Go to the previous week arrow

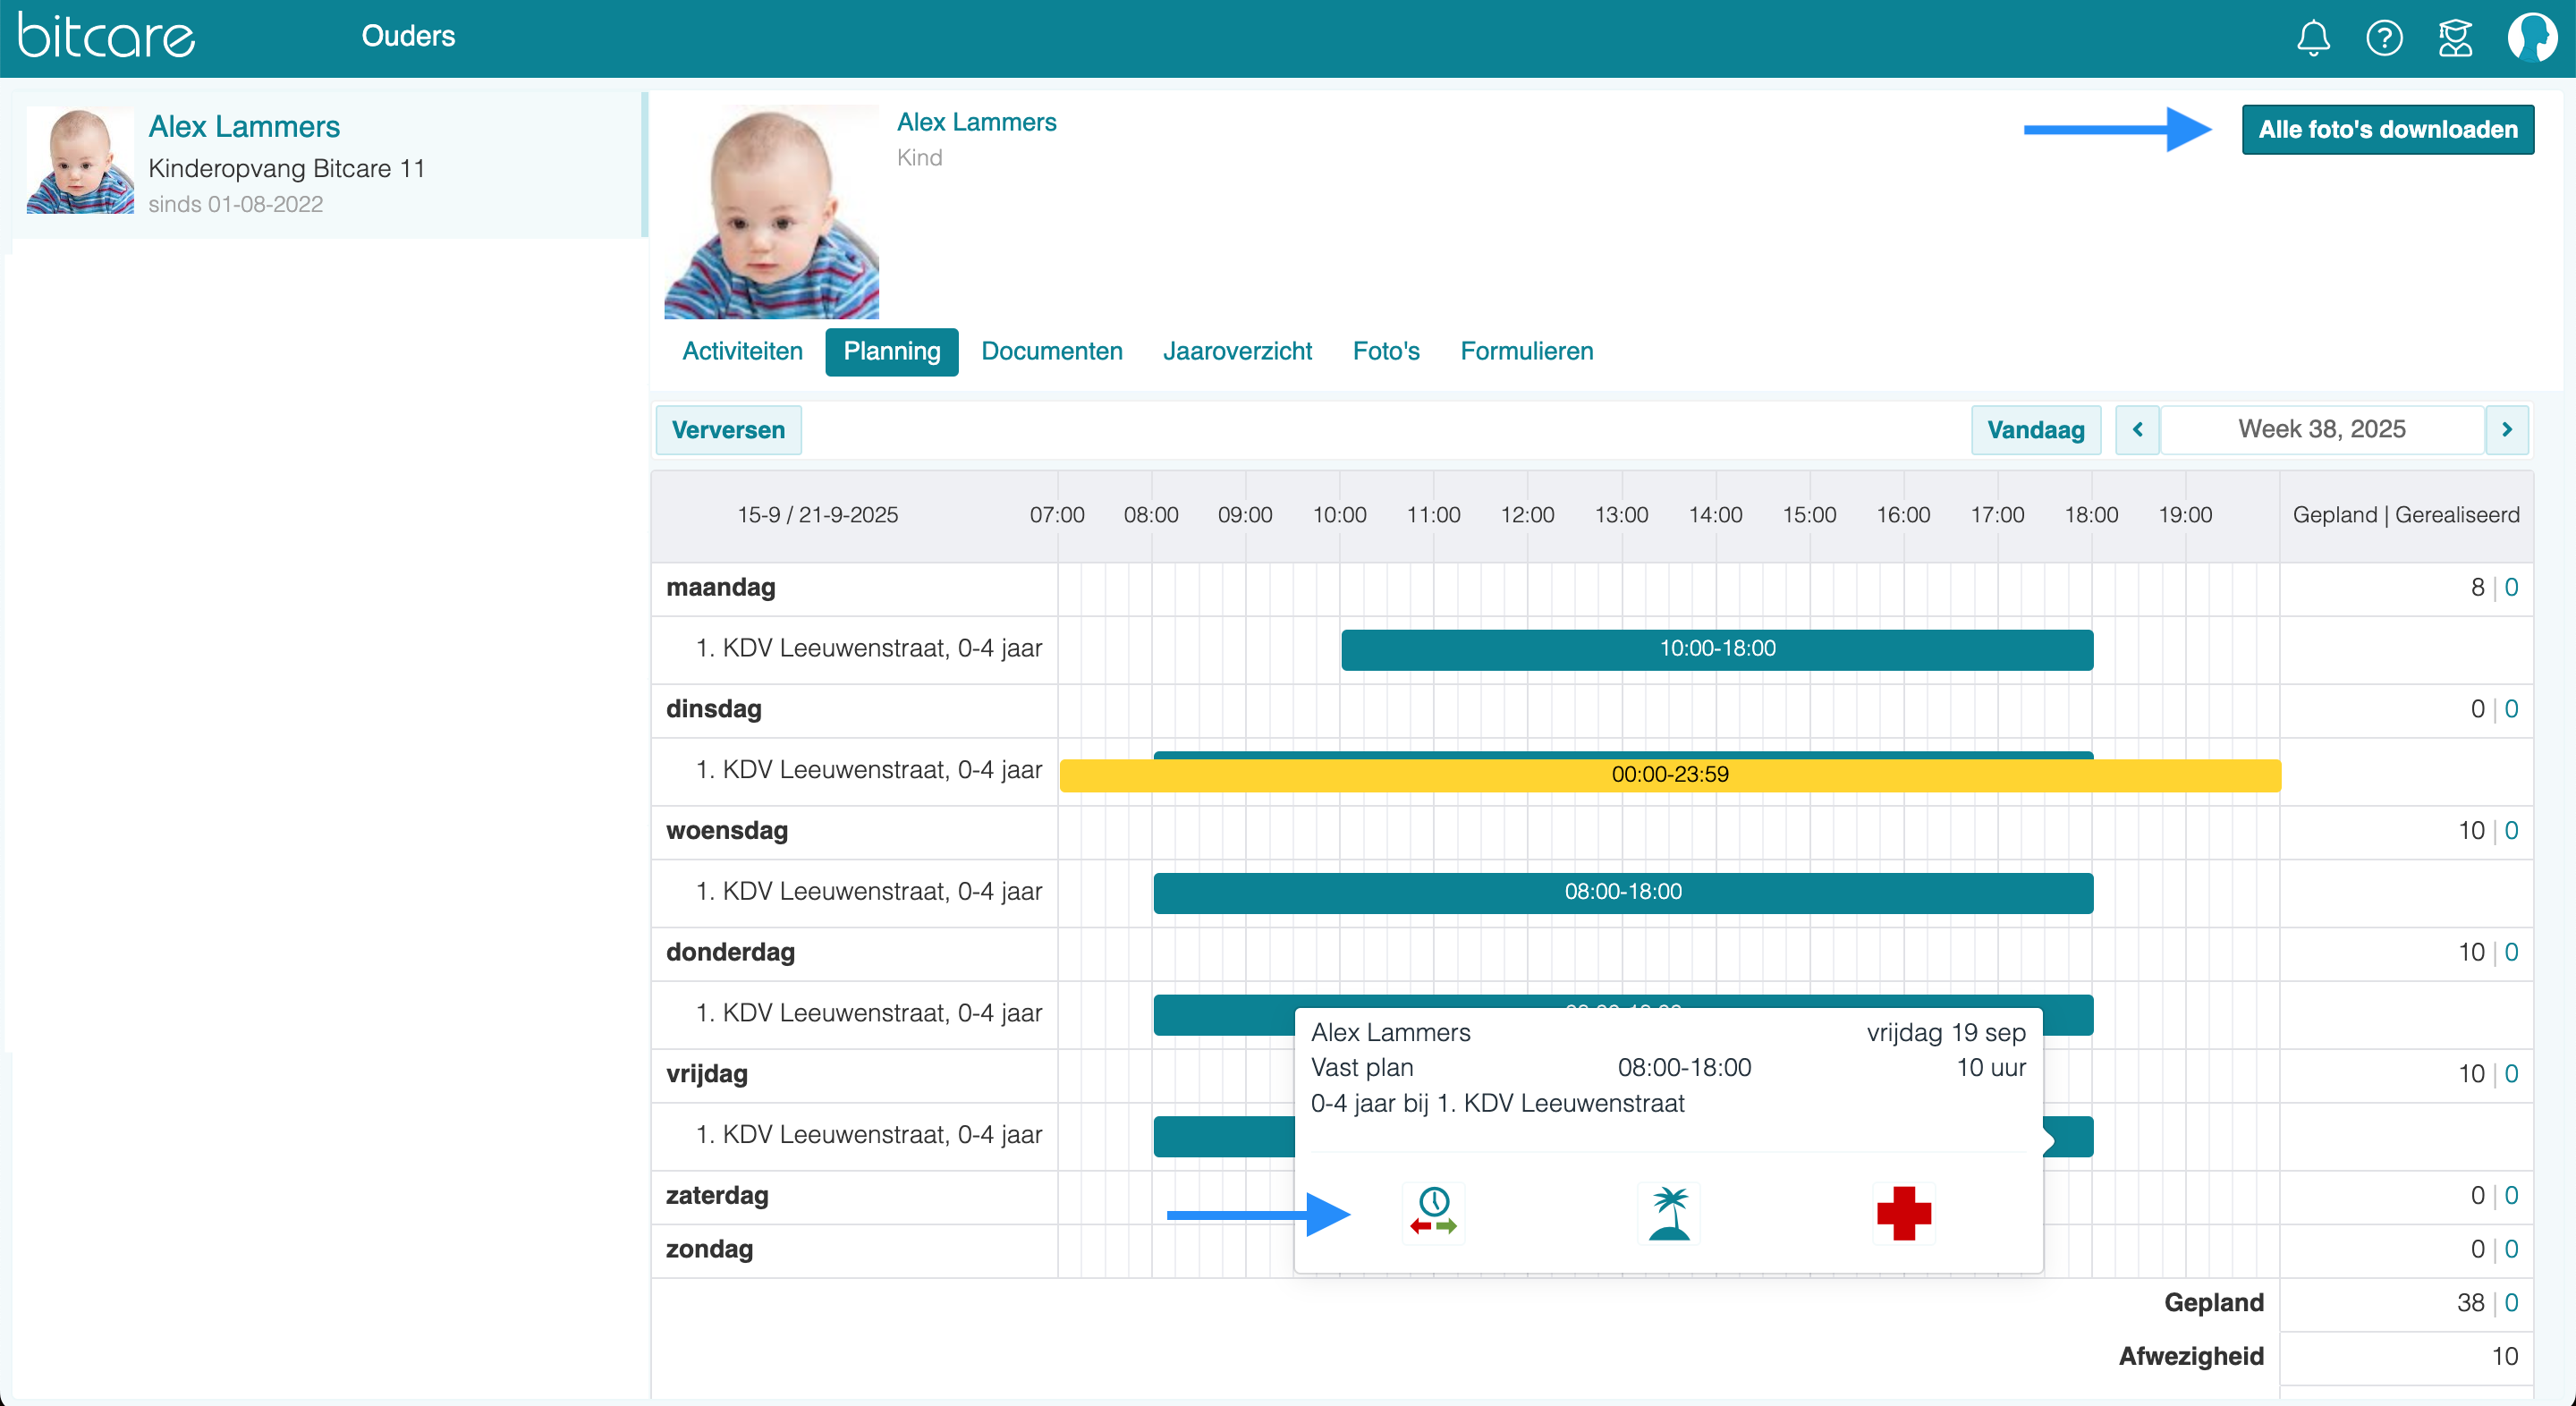[2137, 430]
